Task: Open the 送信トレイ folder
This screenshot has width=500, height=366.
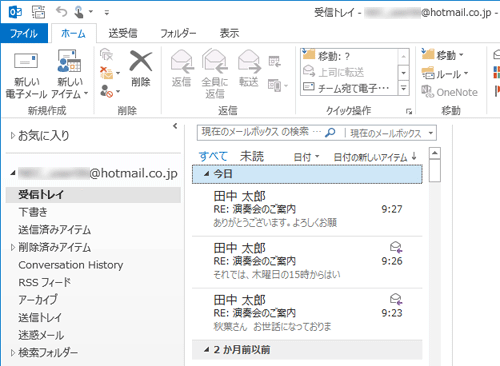Action: 40,317
